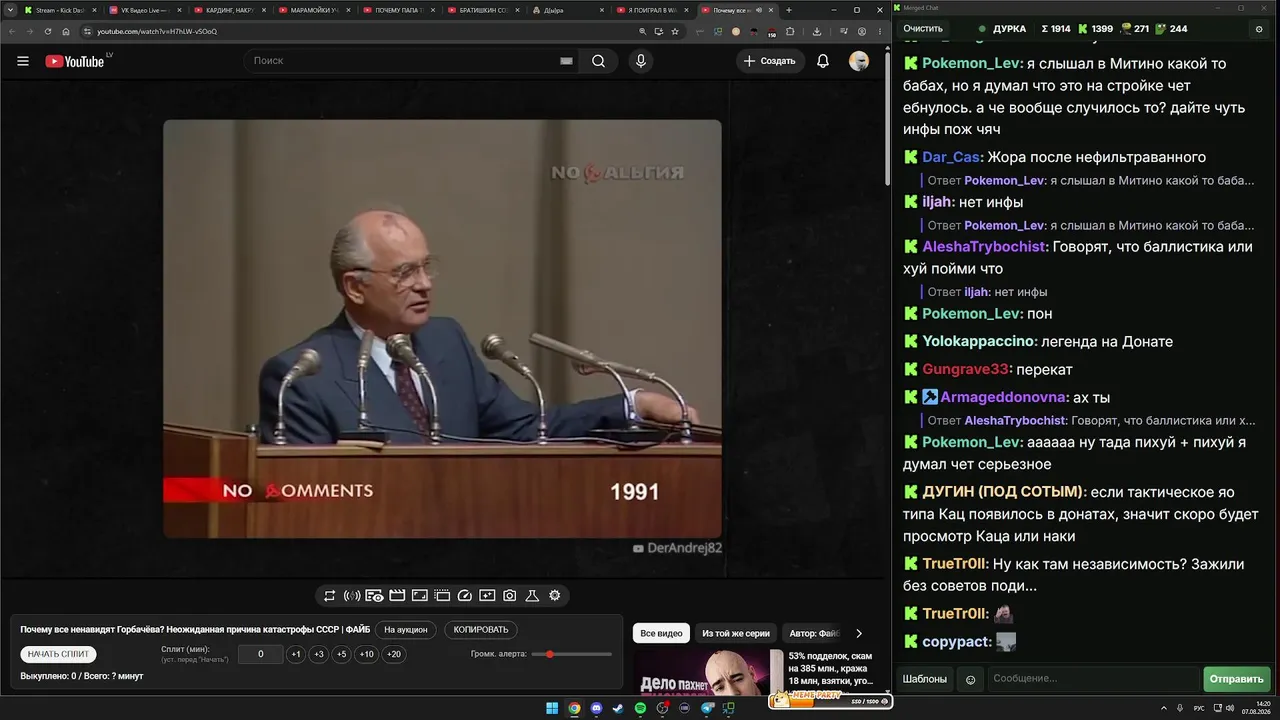Click the username 'Yolokappaccino' in chat
1280x720 pixels.
[978, 341]
